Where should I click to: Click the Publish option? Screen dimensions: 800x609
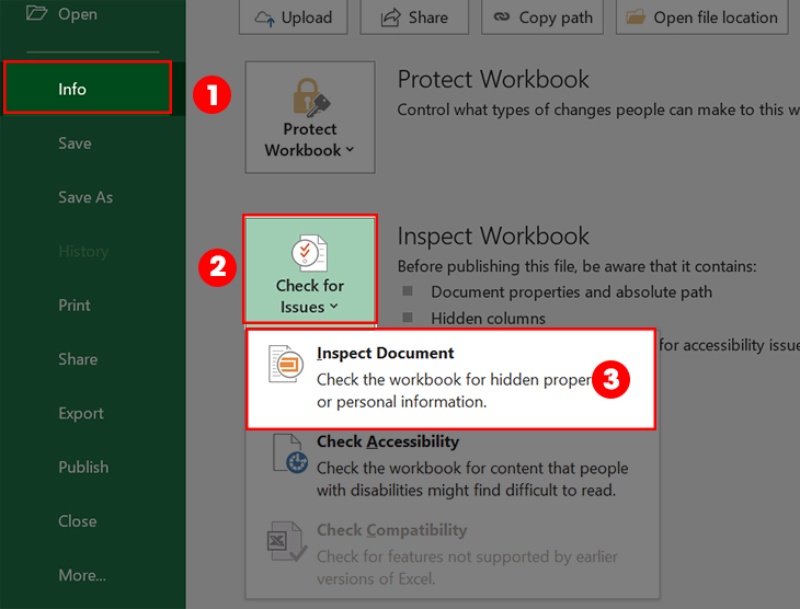tap(83, 467)
